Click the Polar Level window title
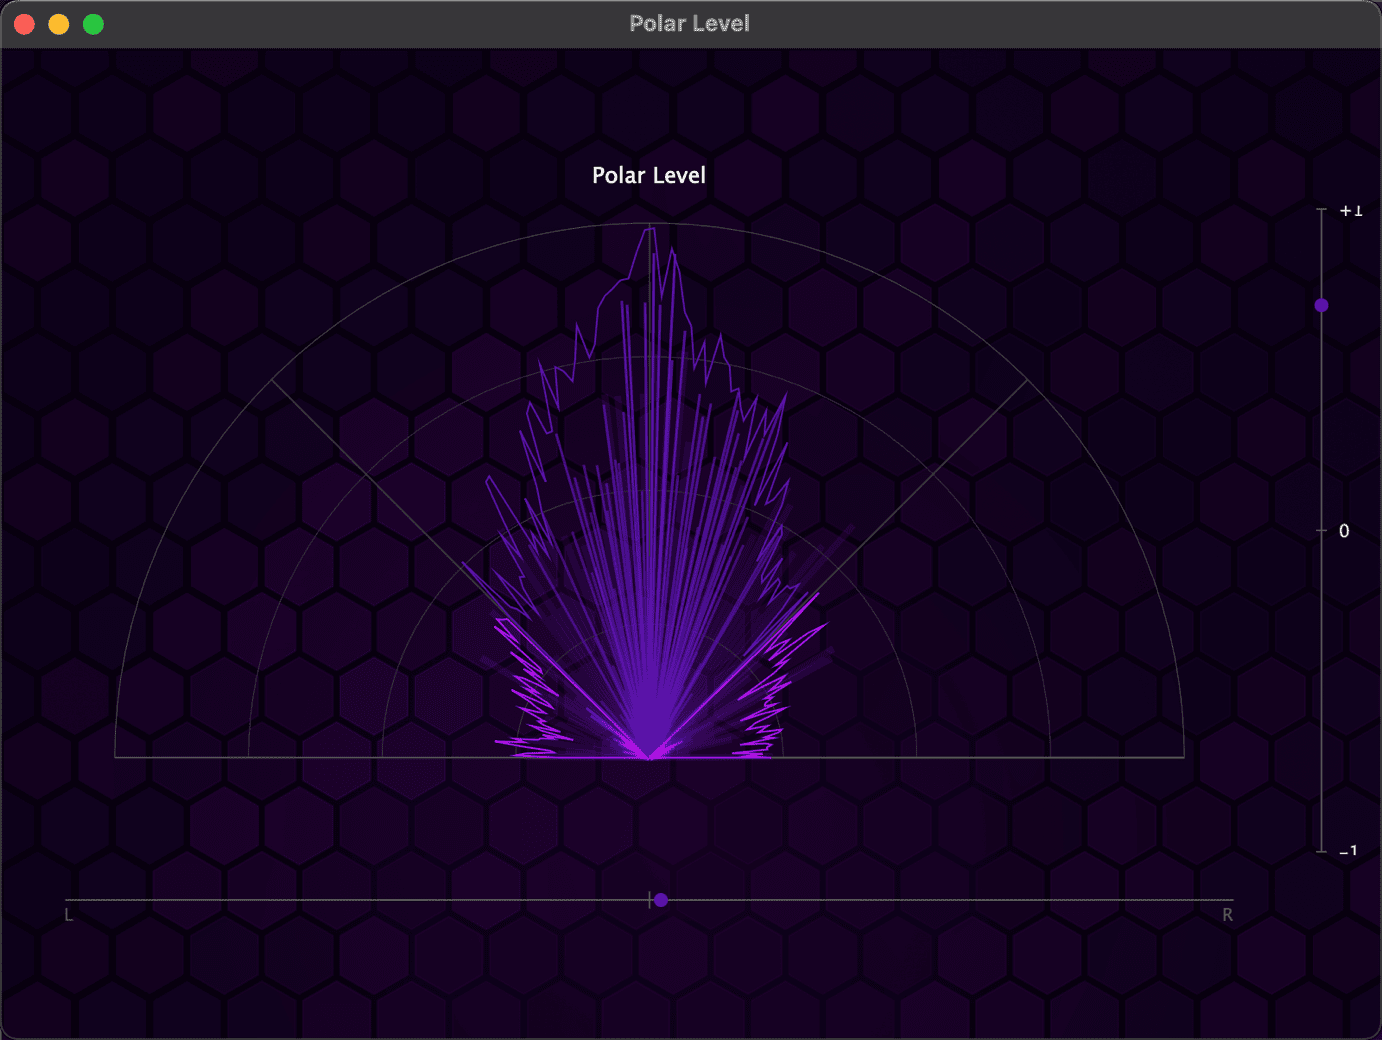Viewport: 1382px width, 1040px height. 689,24
